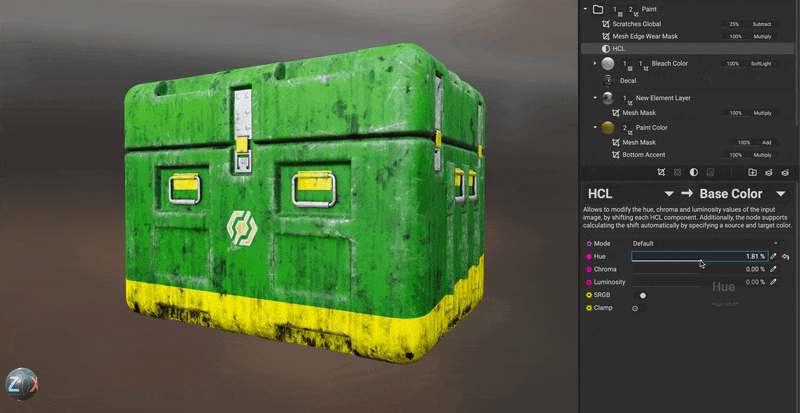Click the mask icon under New Element Layer's Mesh Mask

pos(616,113)
